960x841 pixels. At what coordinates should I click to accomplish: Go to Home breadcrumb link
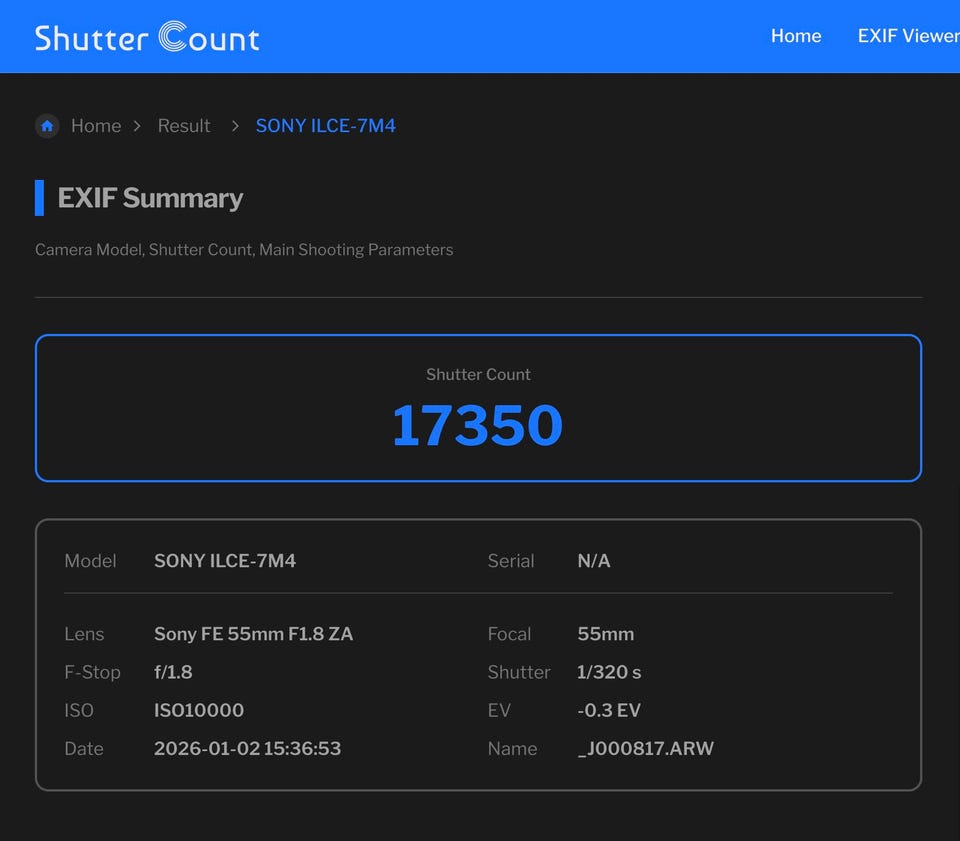click(96, 126)
